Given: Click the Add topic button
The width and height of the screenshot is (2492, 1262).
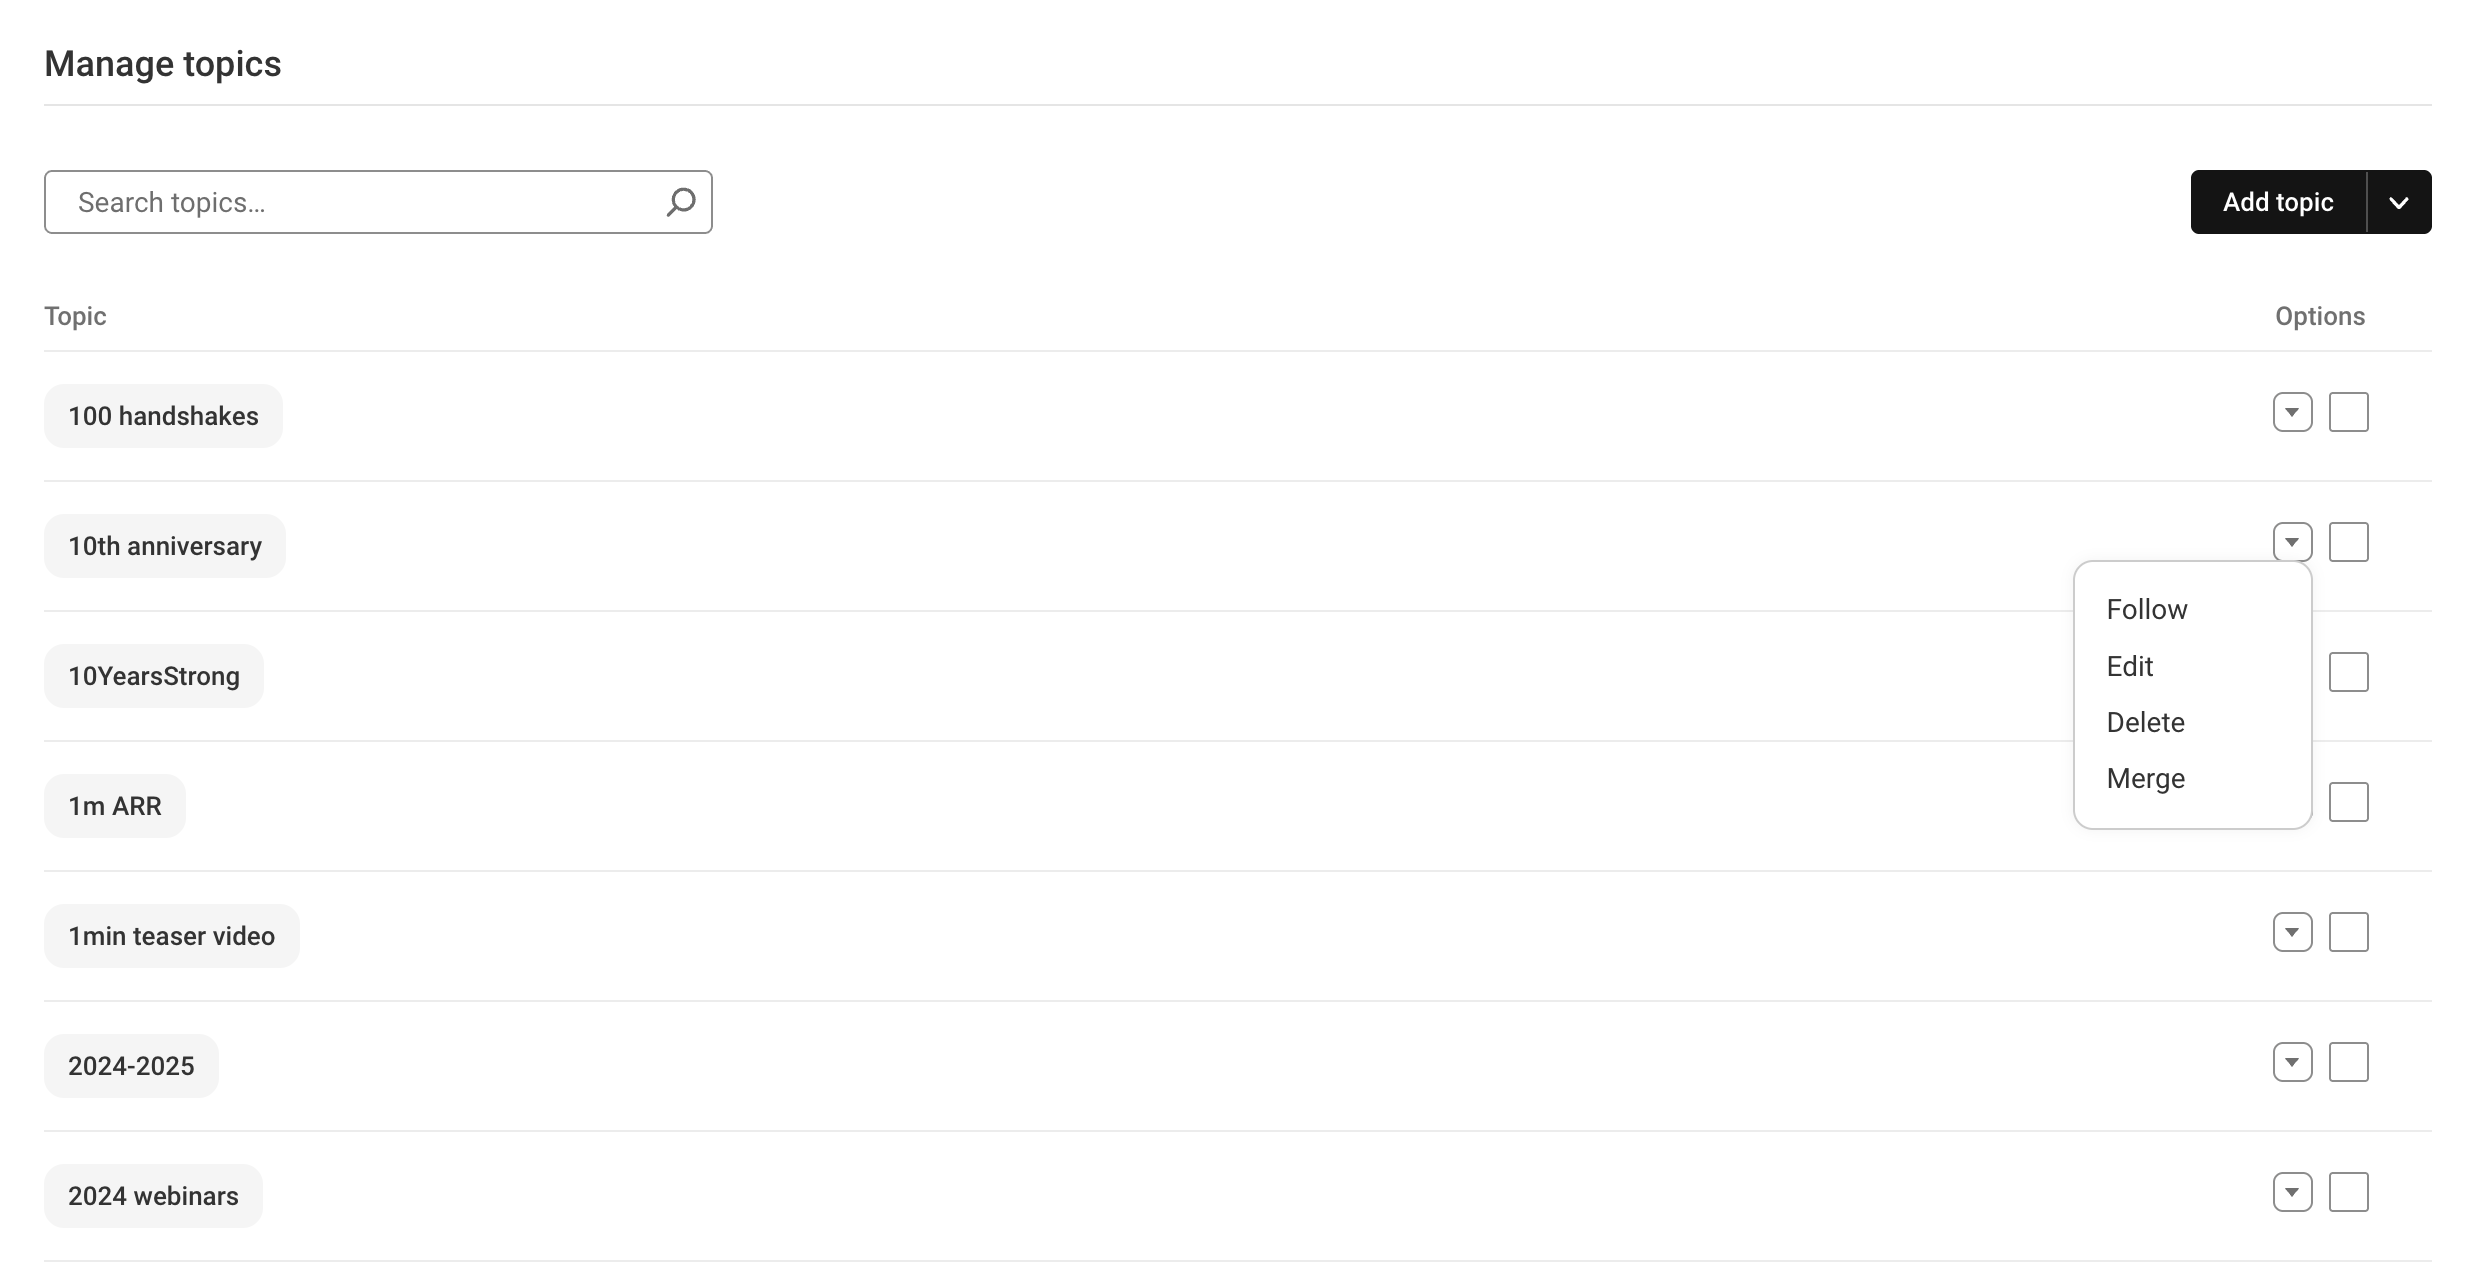Looking at the screenshot, I should tap(2277, 201).
